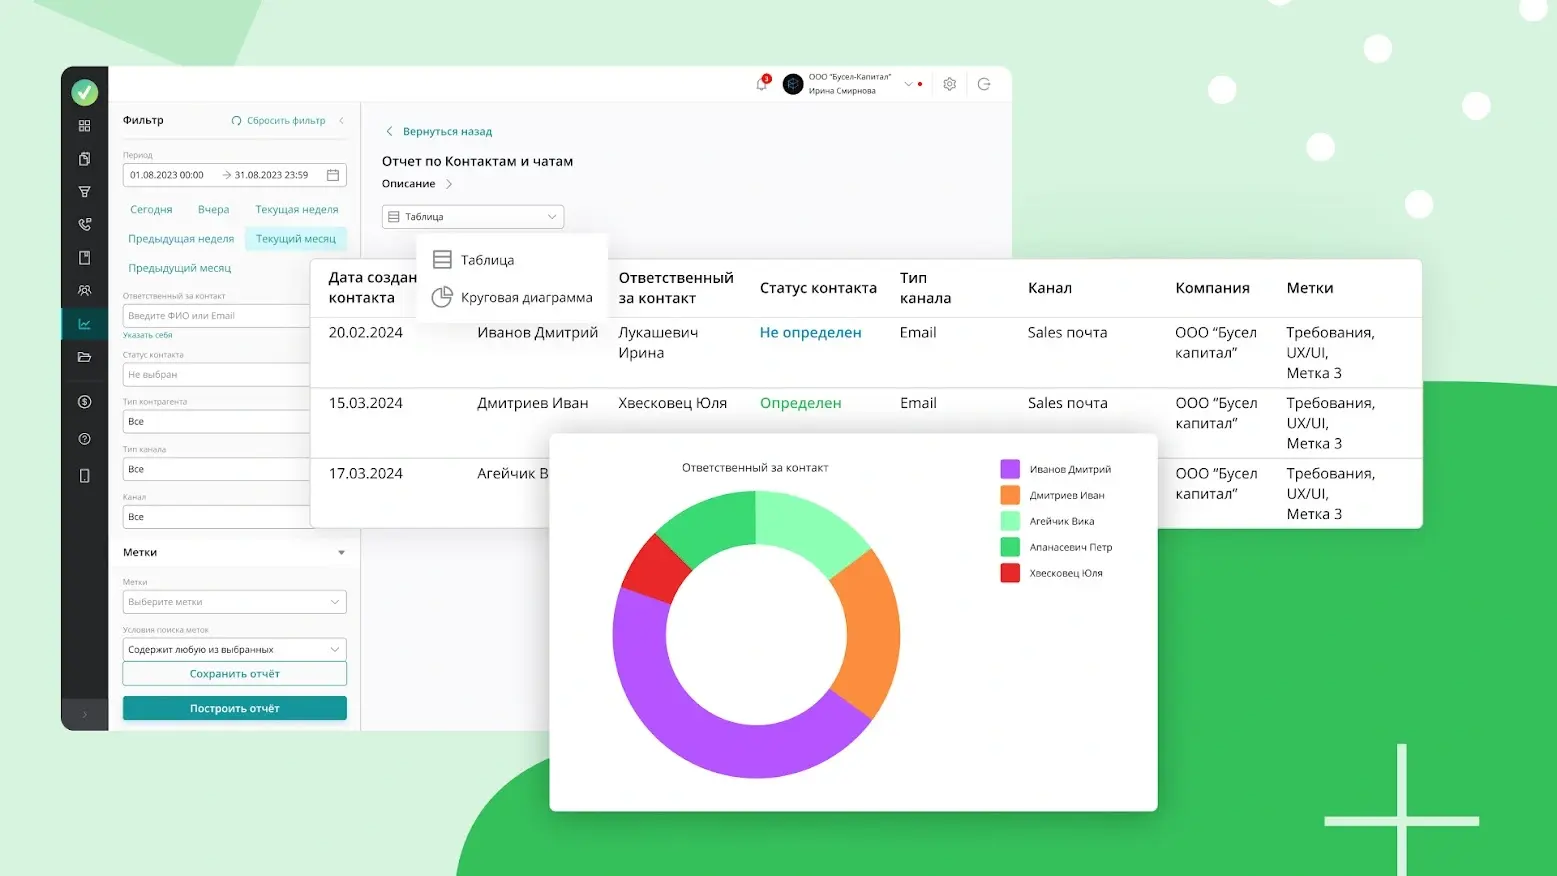The image size is (1557, 876).
Task: Click the green Апанасевич Петр legend swatch
Action: pyautogui.click(x=1010, y=547)
